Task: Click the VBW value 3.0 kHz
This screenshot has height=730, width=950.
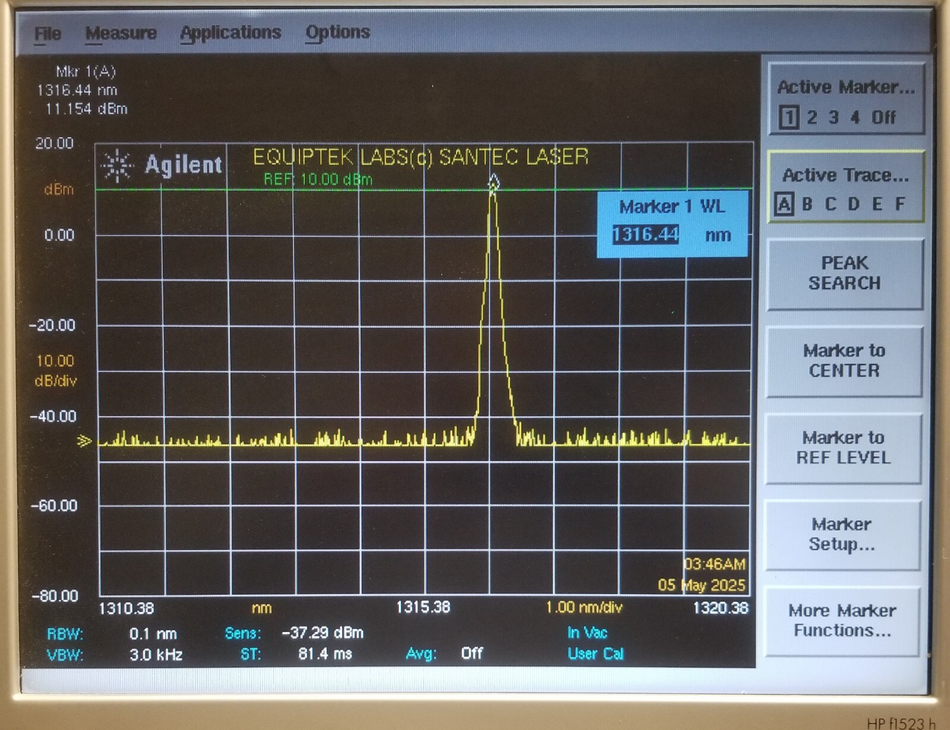Action: 156,655
